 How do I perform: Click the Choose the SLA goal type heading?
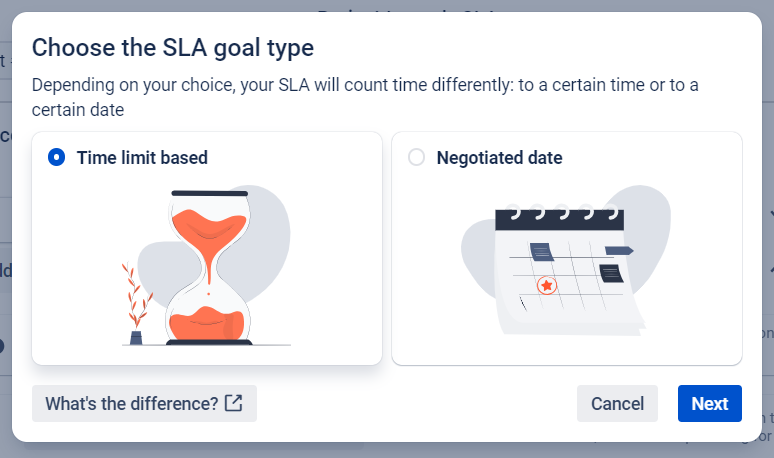point(172,47)
